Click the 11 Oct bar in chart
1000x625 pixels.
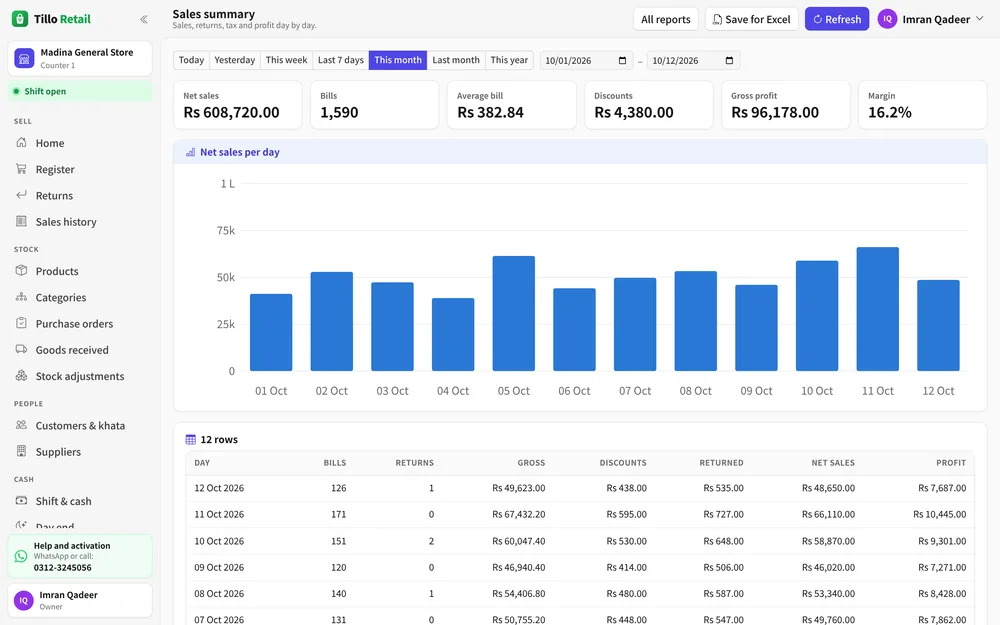tap(877, 309)
